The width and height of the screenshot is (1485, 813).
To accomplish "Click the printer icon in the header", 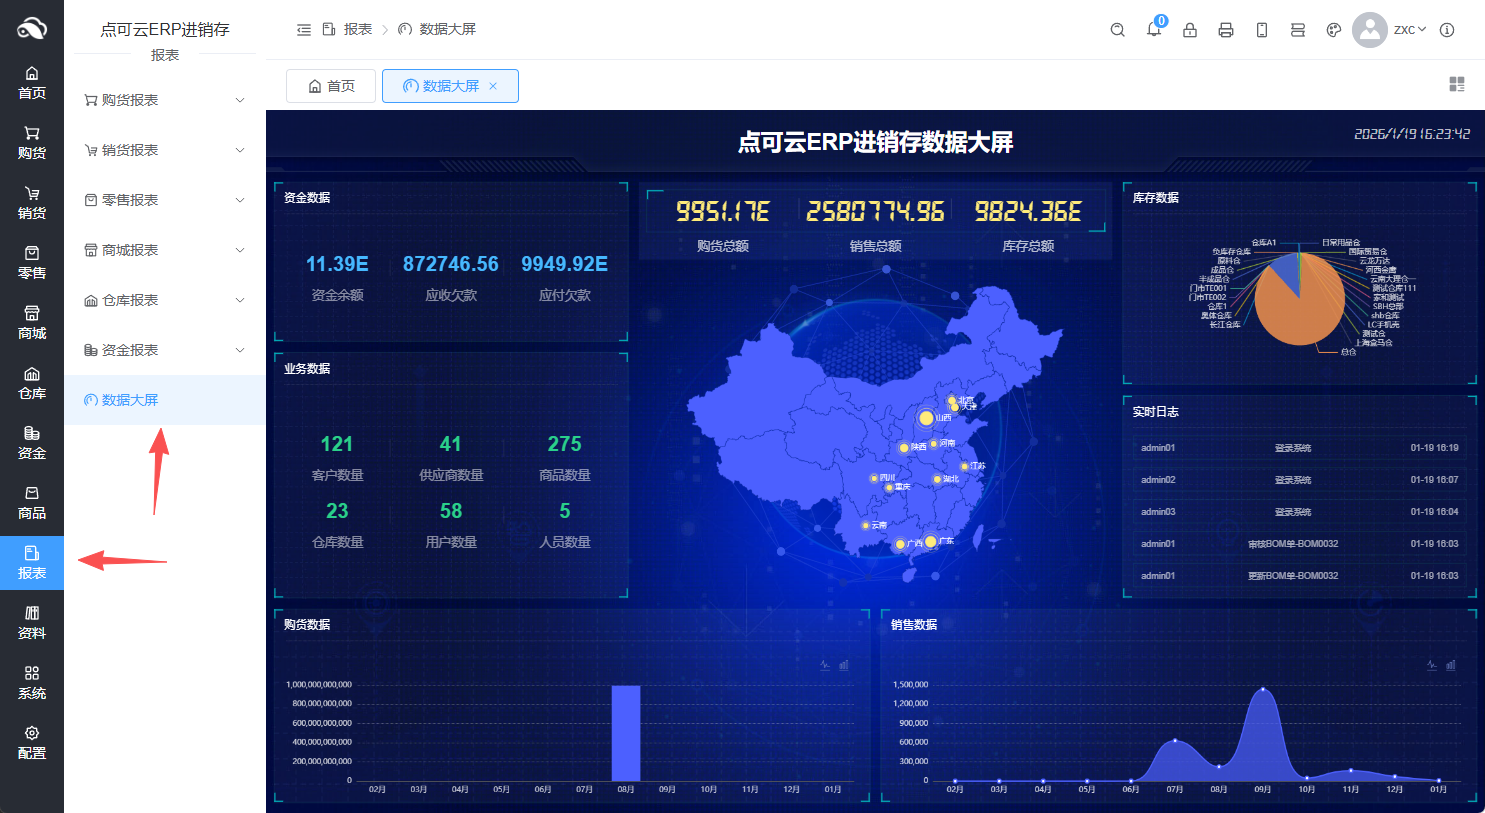I will pos(1226,30).
